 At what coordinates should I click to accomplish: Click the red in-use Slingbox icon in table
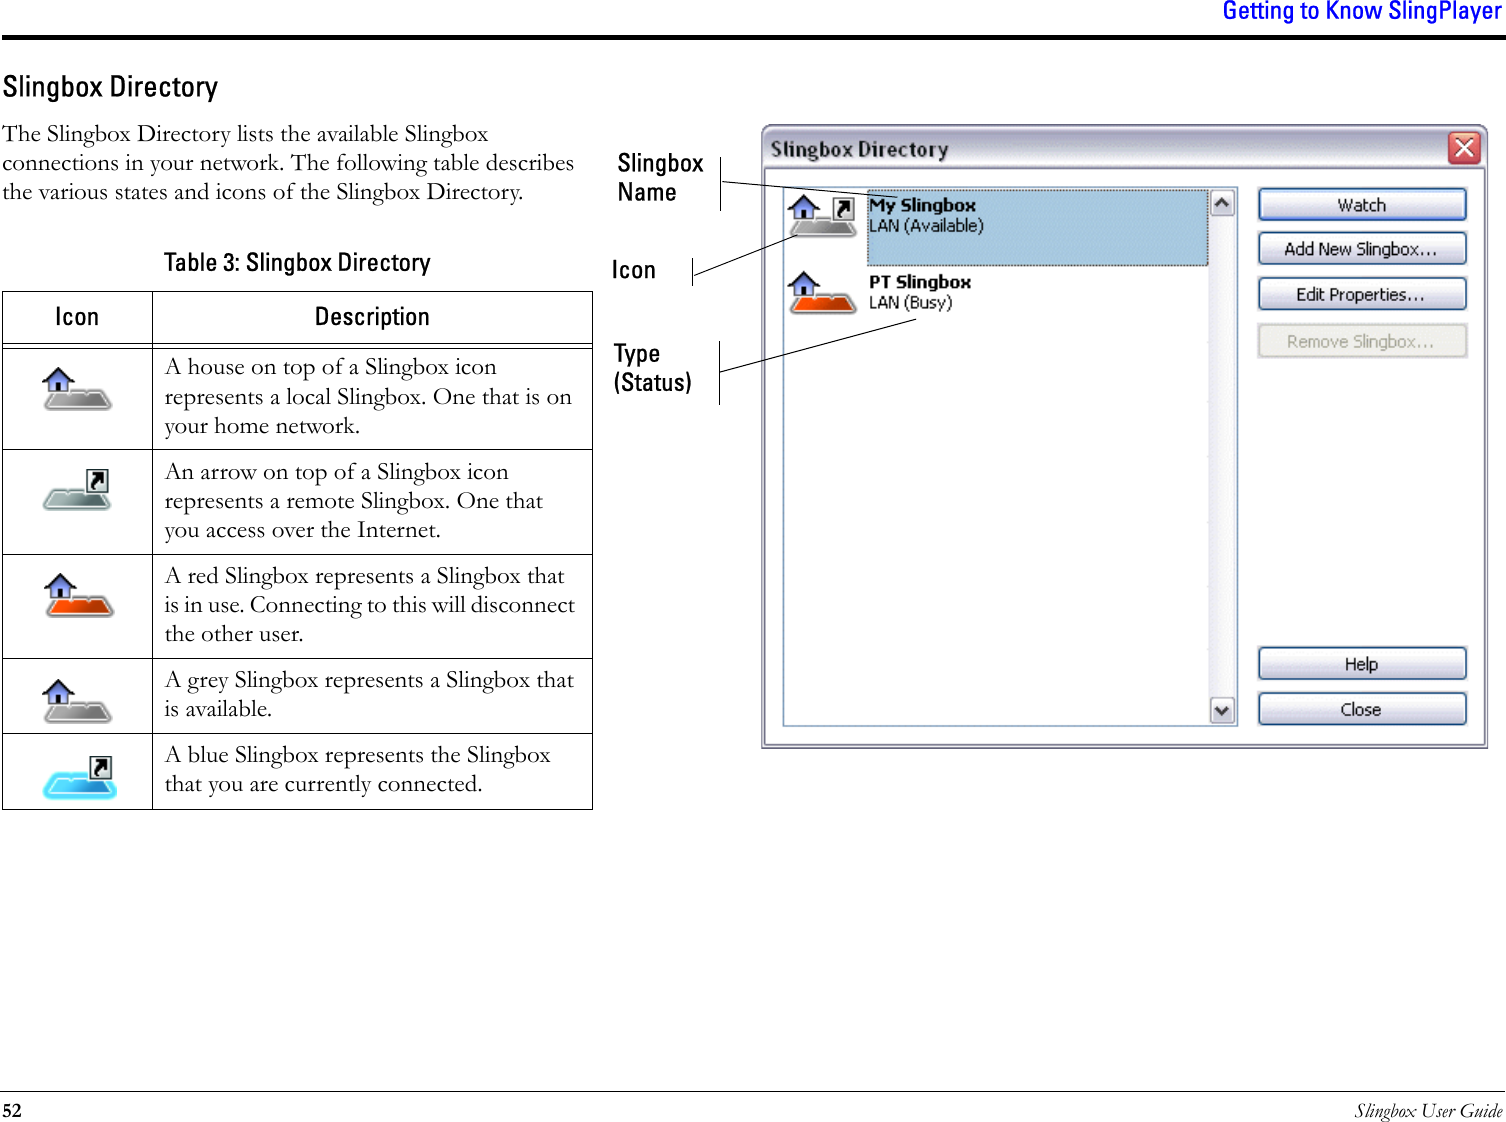click(79, 595)
